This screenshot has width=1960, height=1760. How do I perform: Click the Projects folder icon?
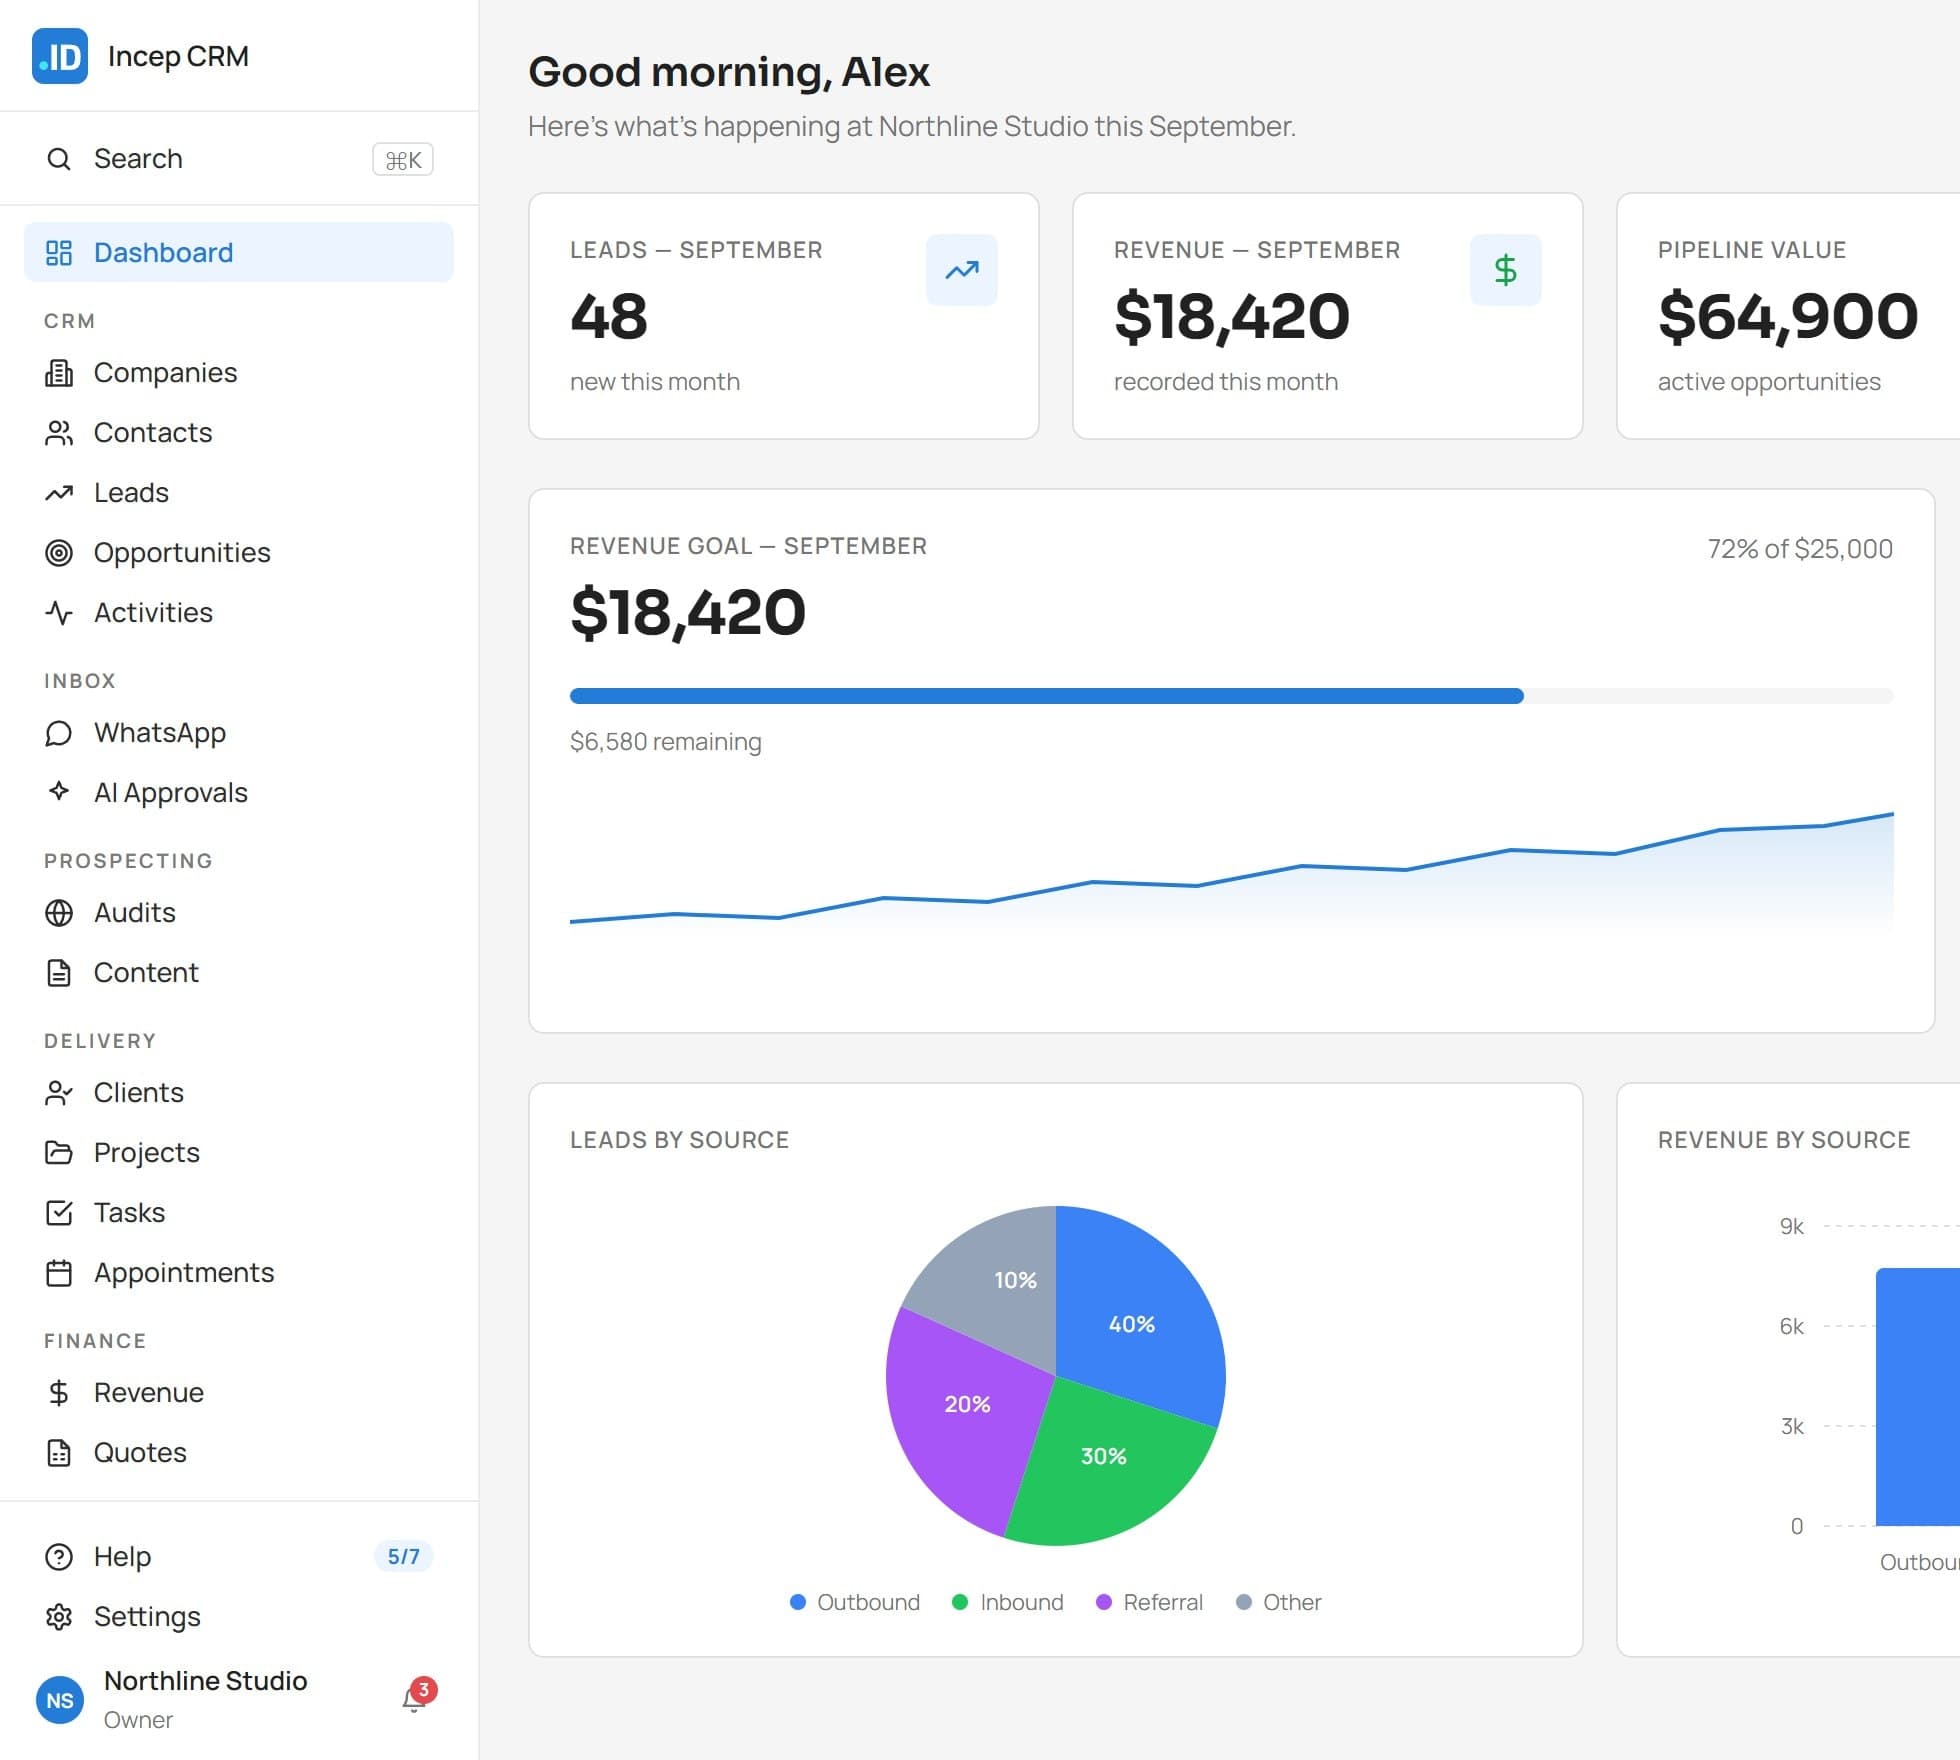[x=59, y=1153]
